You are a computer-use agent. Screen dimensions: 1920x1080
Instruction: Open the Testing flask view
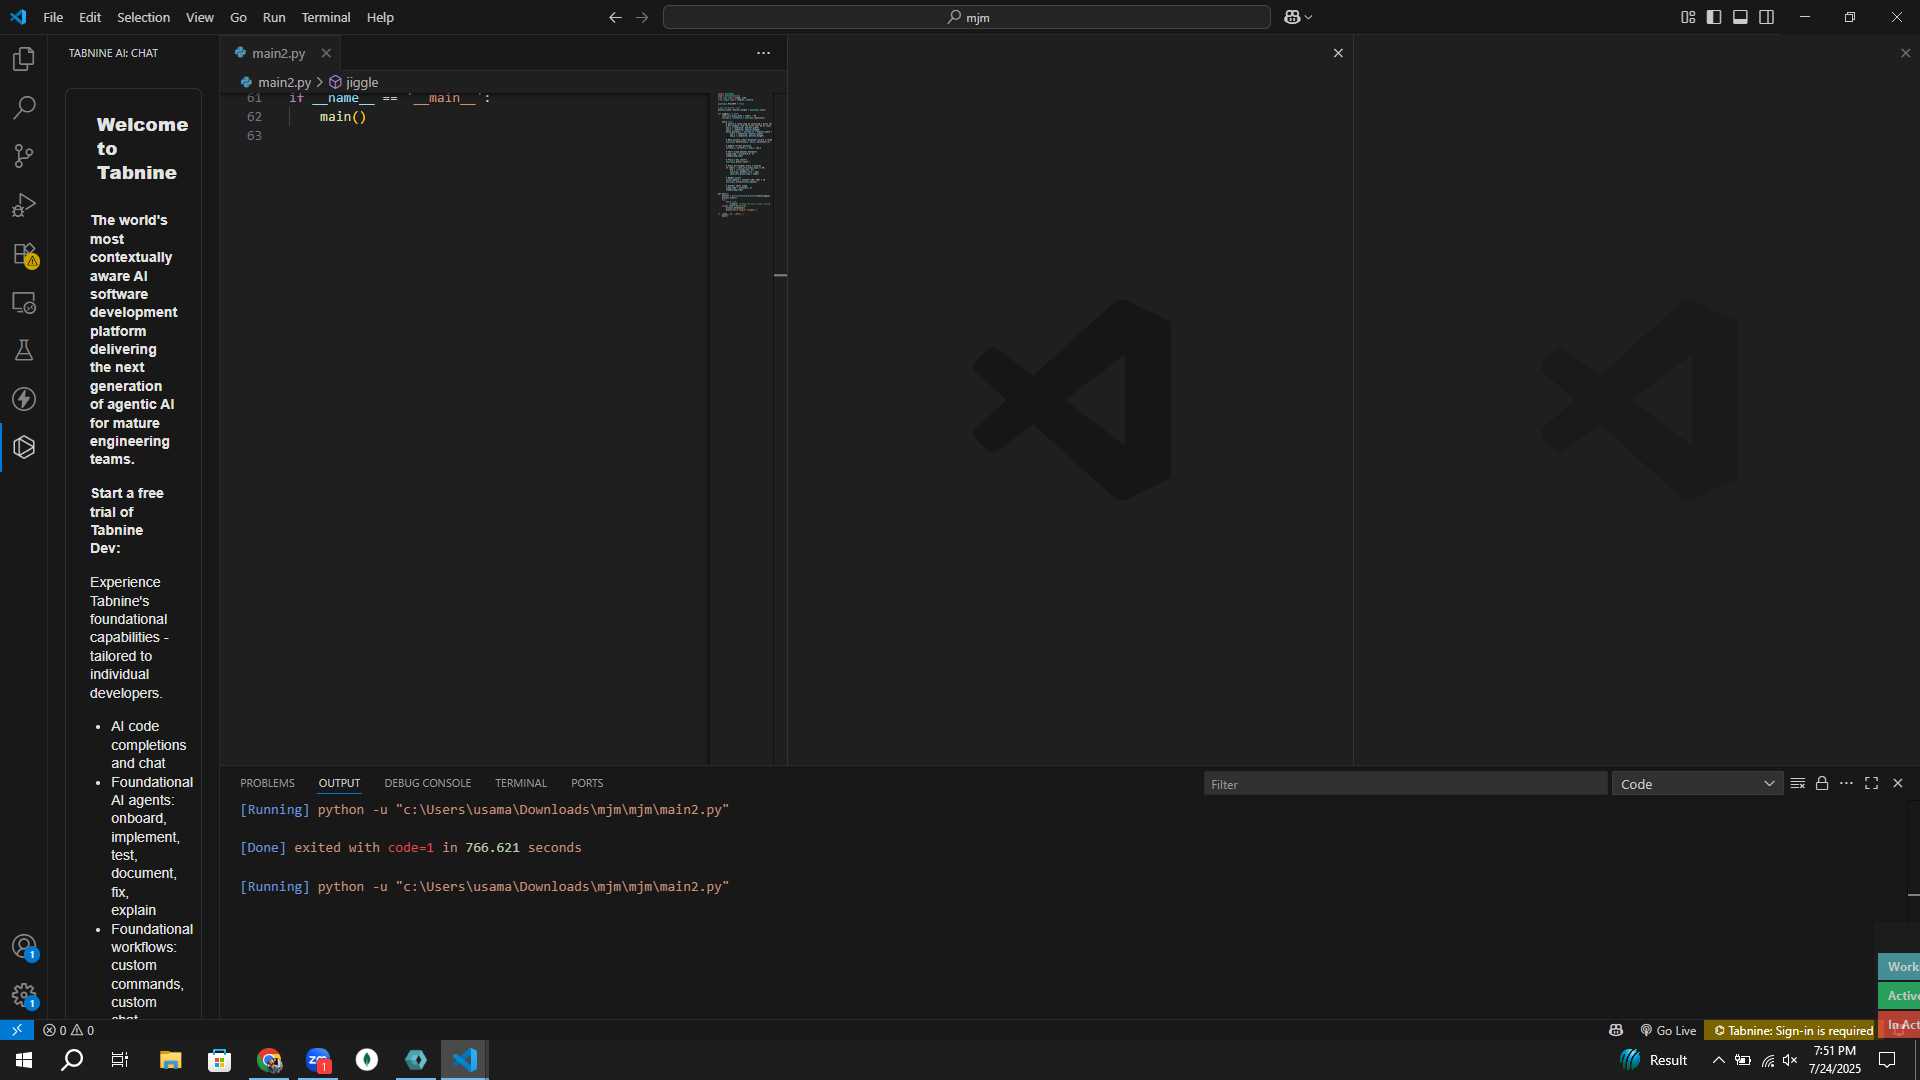24,350
